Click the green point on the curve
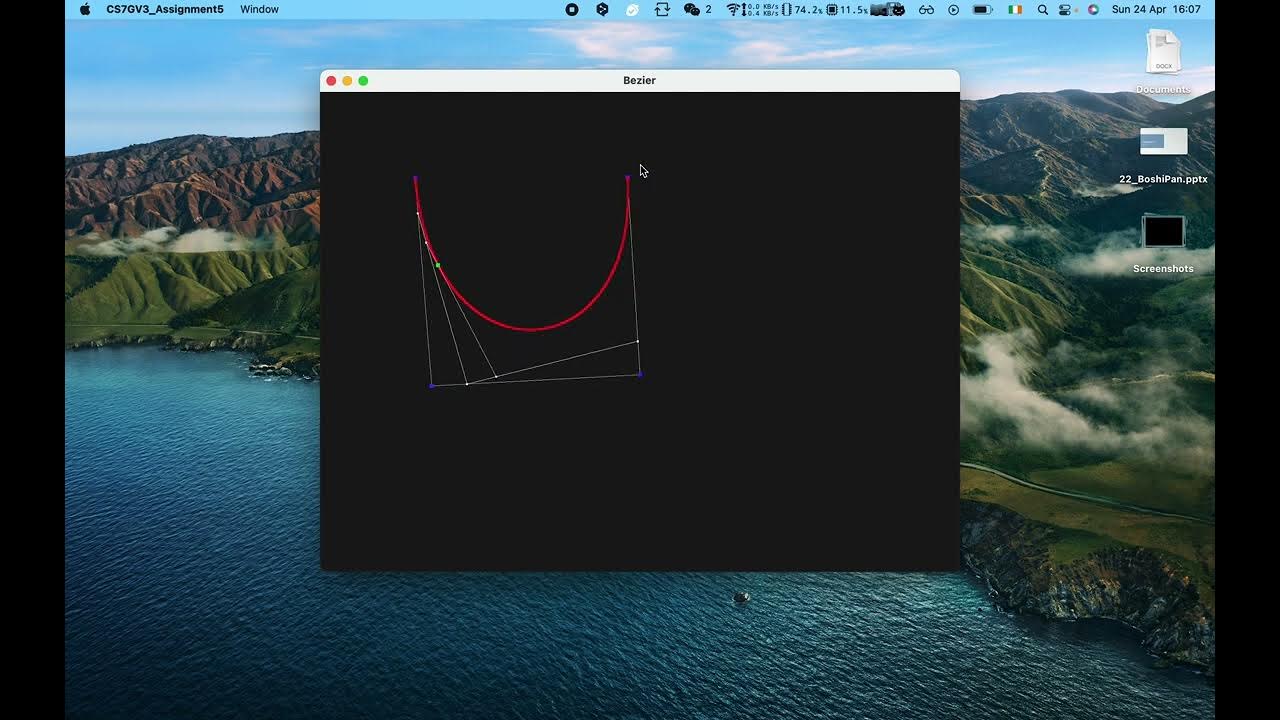Image resolution: width=1280 pixels, height=720 pixels. [x=437, y=265]
